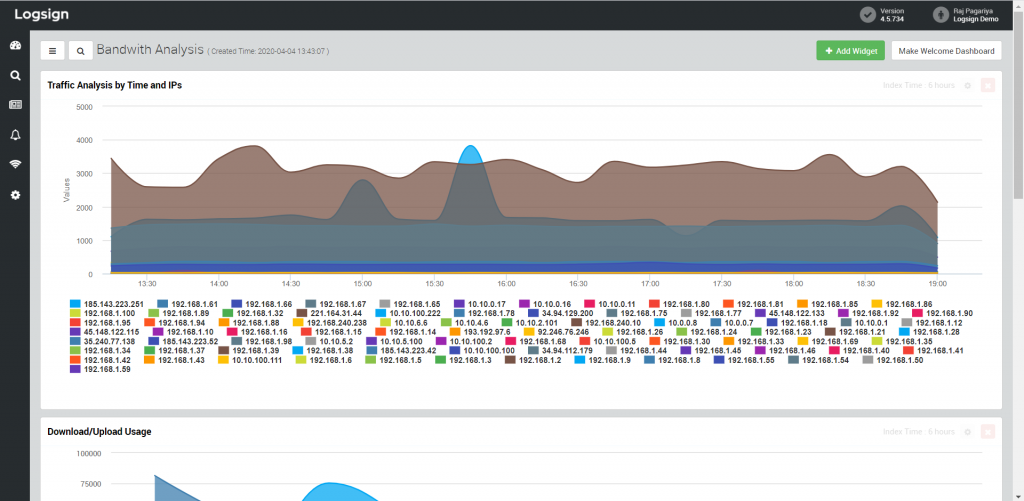Viewport: 1024px width, 501px height.
Task: Click legend entry 10.10.100.100
Action: click(x=482, y=351)
